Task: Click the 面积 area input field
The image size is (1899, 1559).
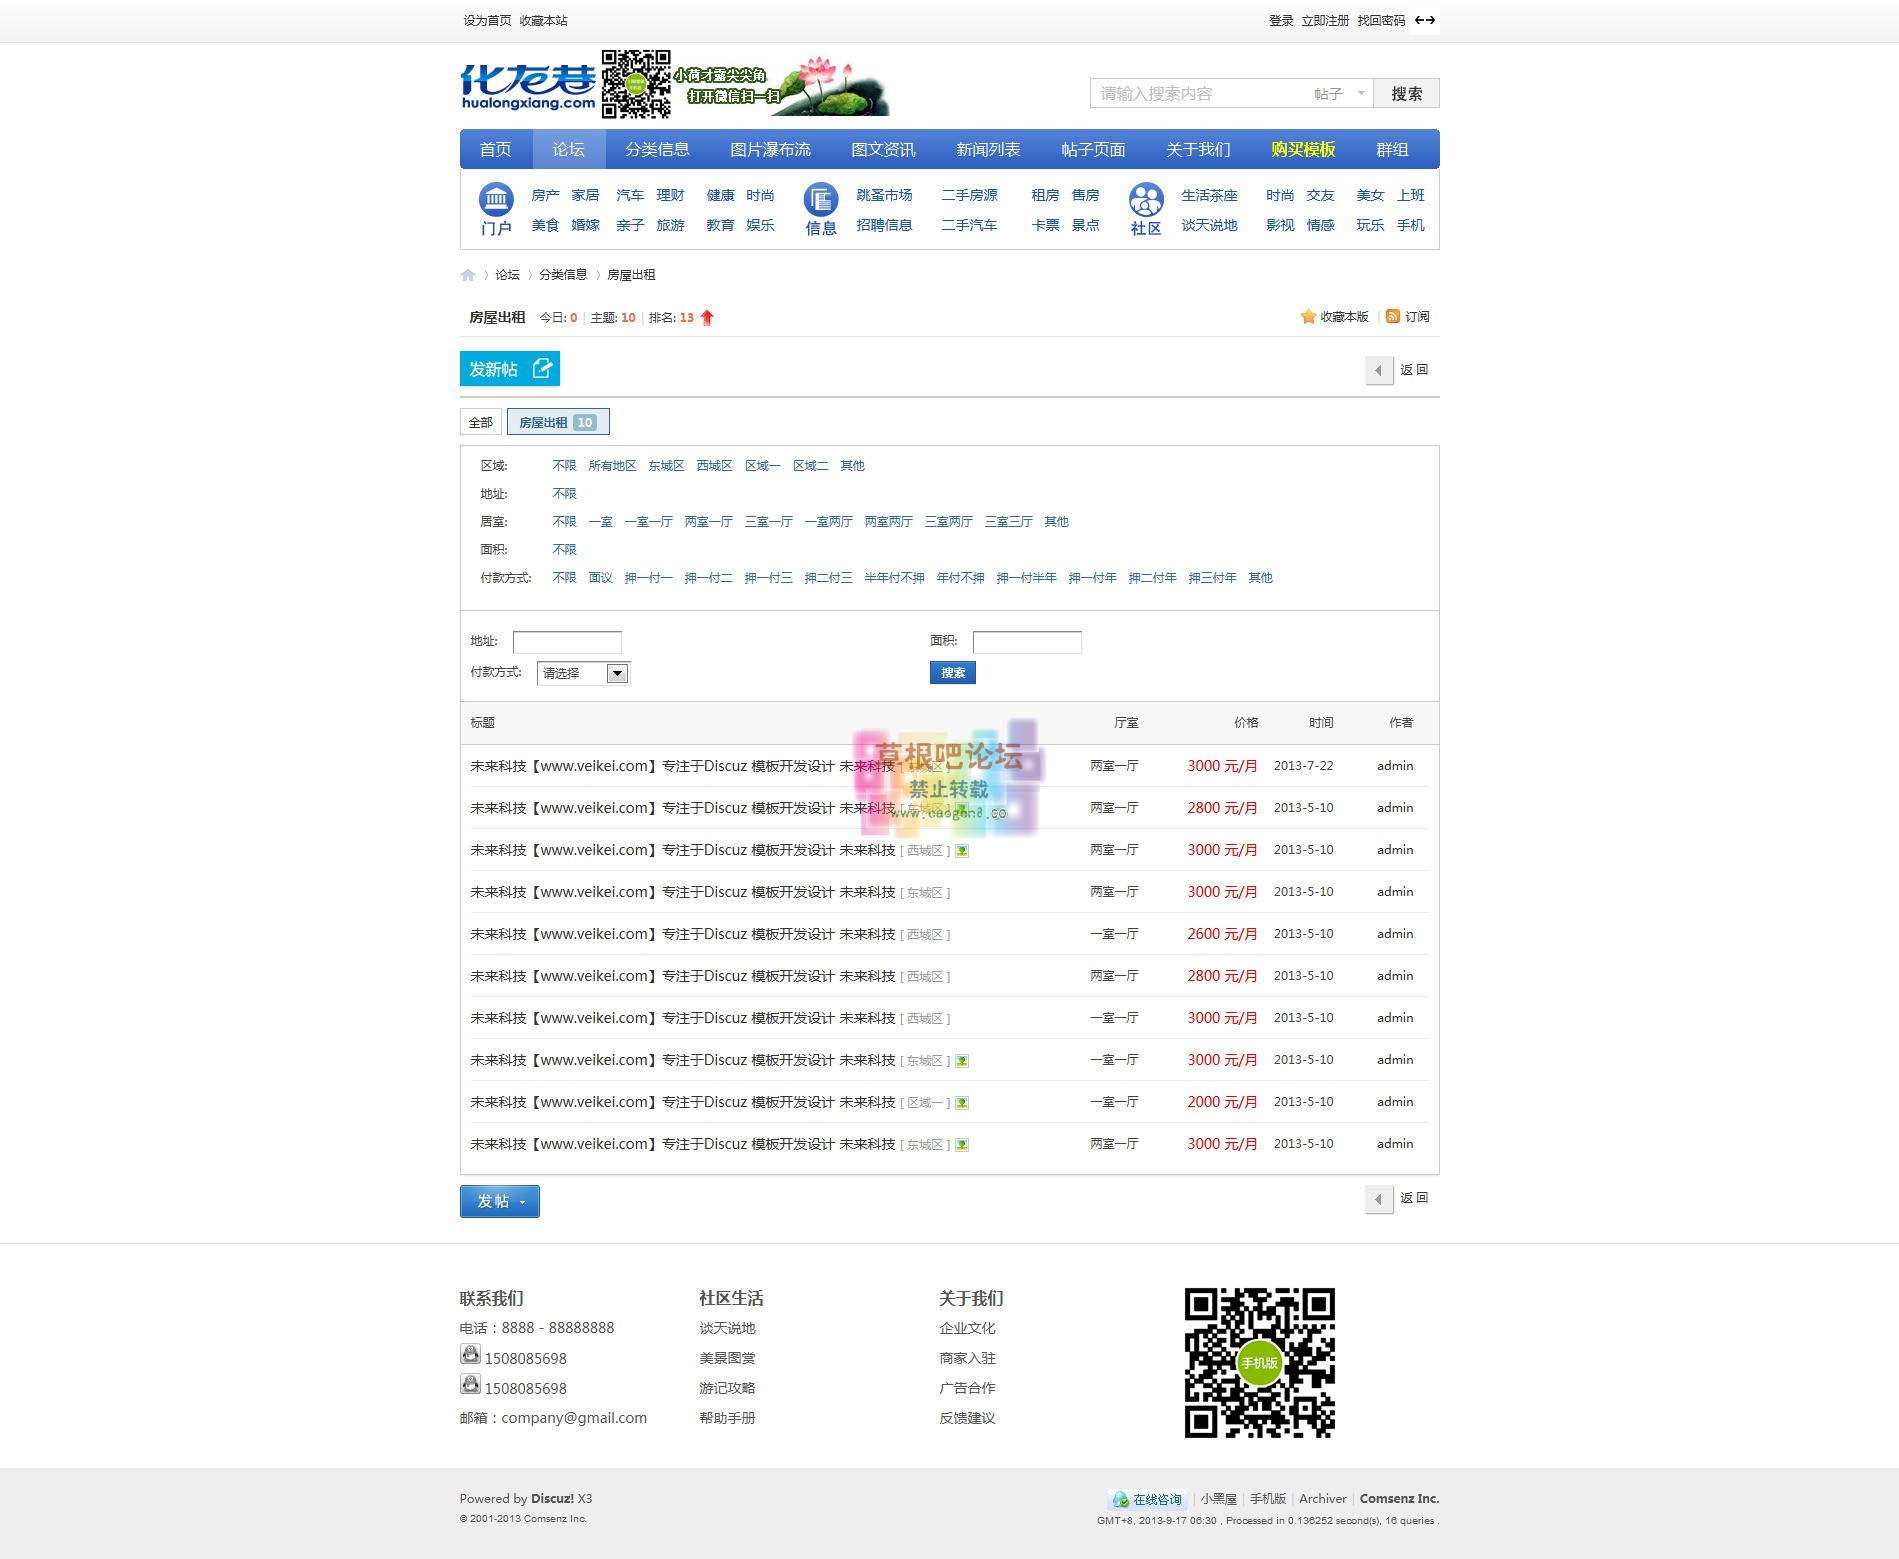Action: 1027,642
